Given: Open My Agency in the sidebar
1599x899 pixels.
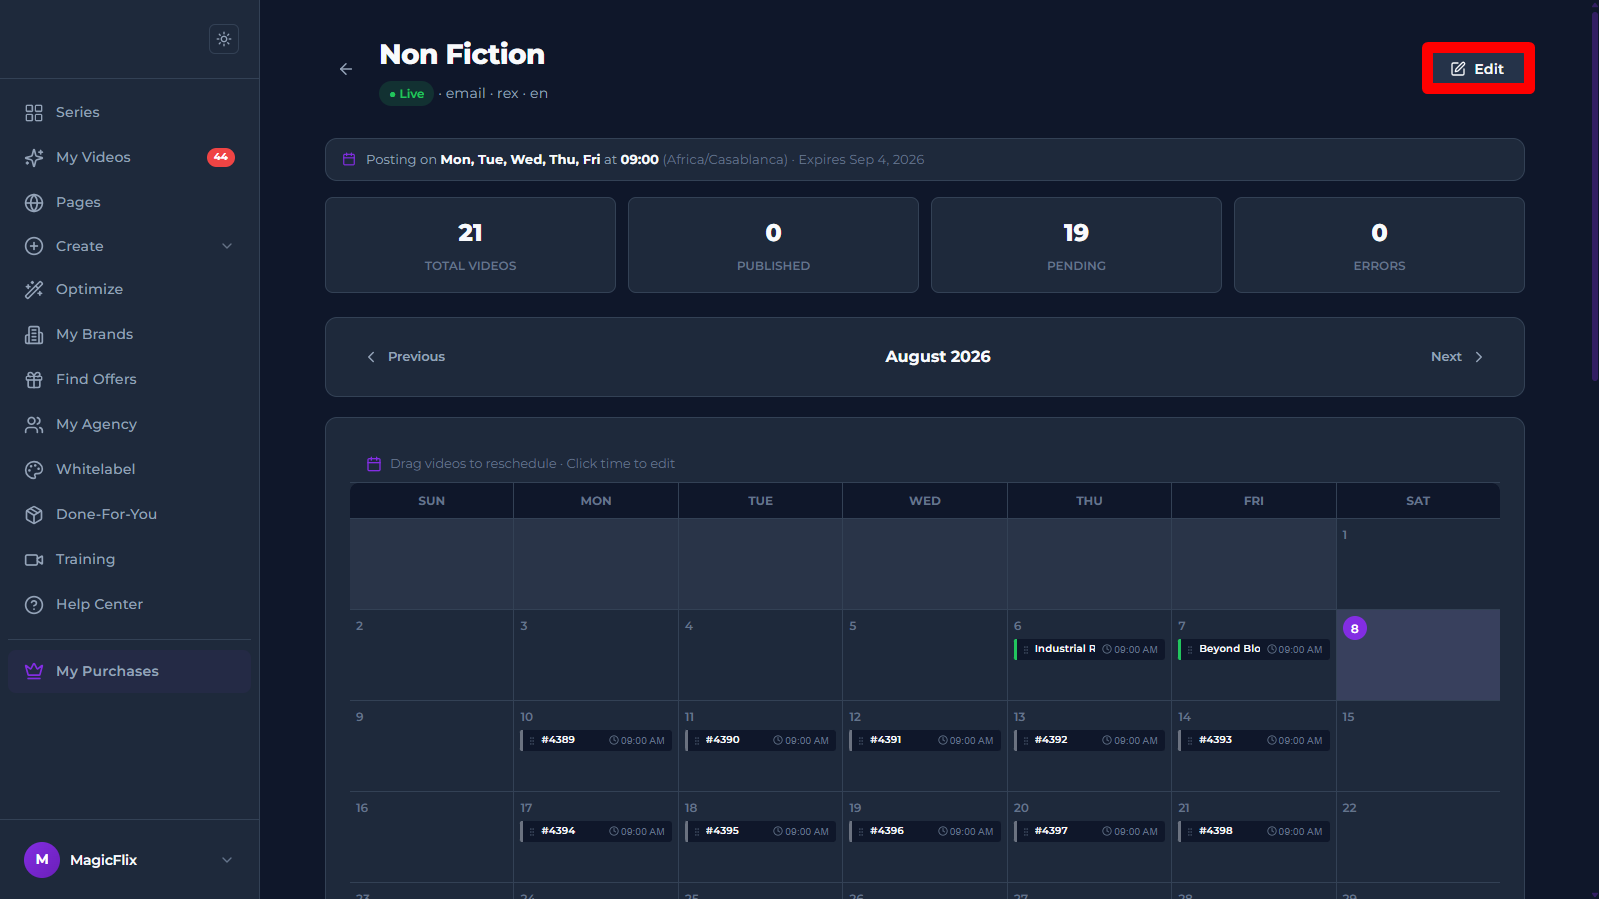Looking at the screenshot, I should 129,425.
